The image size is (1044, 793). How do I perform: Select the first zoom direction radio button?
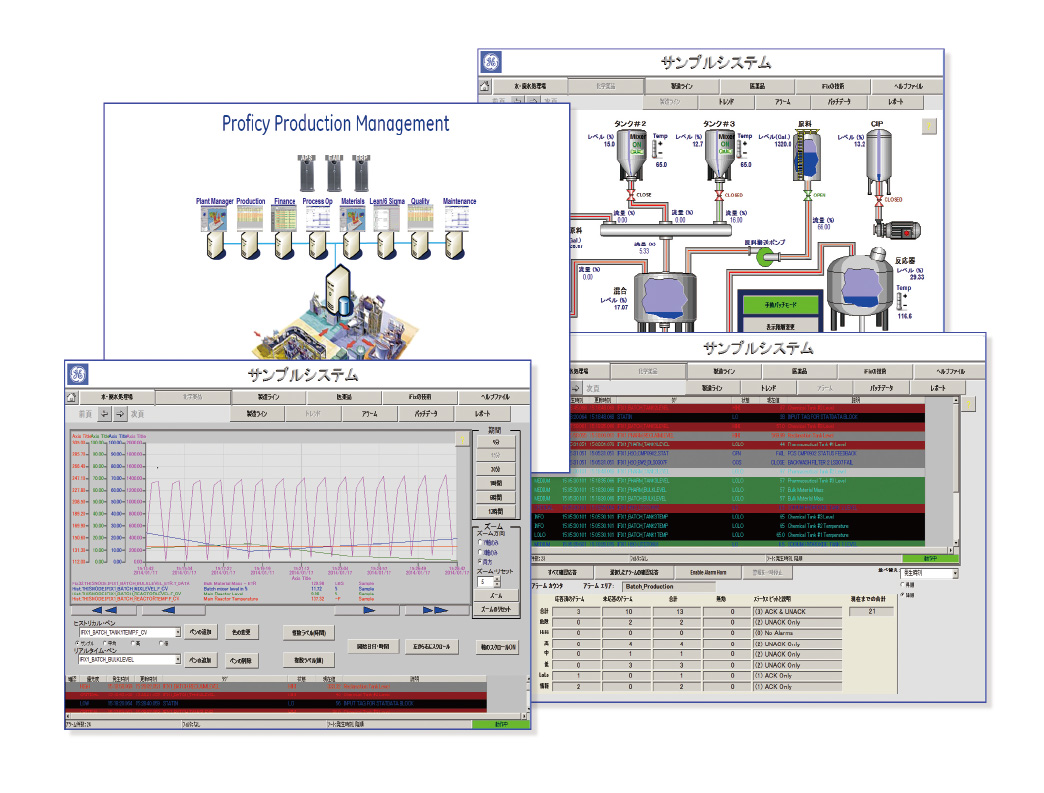point(479,543)
